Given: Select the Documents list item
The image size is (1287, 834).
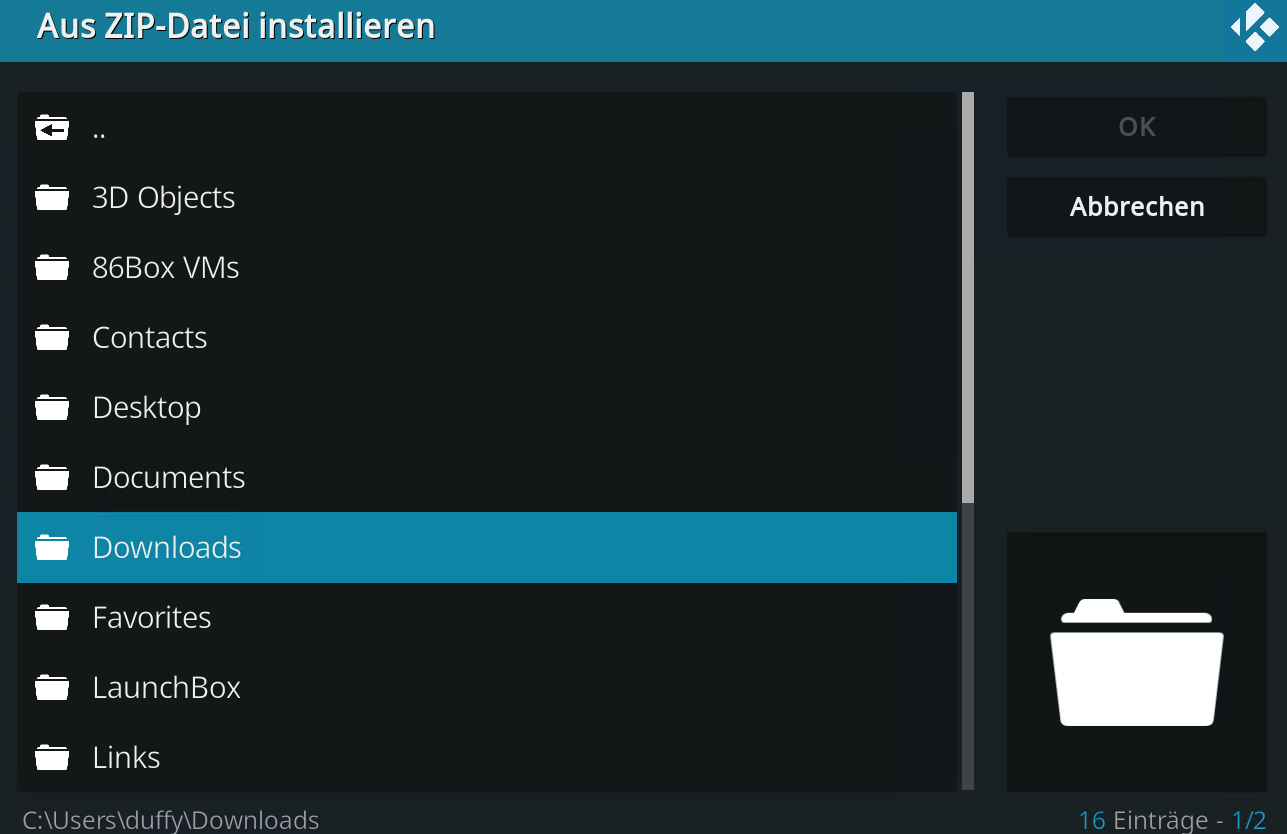Looking at the screenshot, I should coord(487,477).
